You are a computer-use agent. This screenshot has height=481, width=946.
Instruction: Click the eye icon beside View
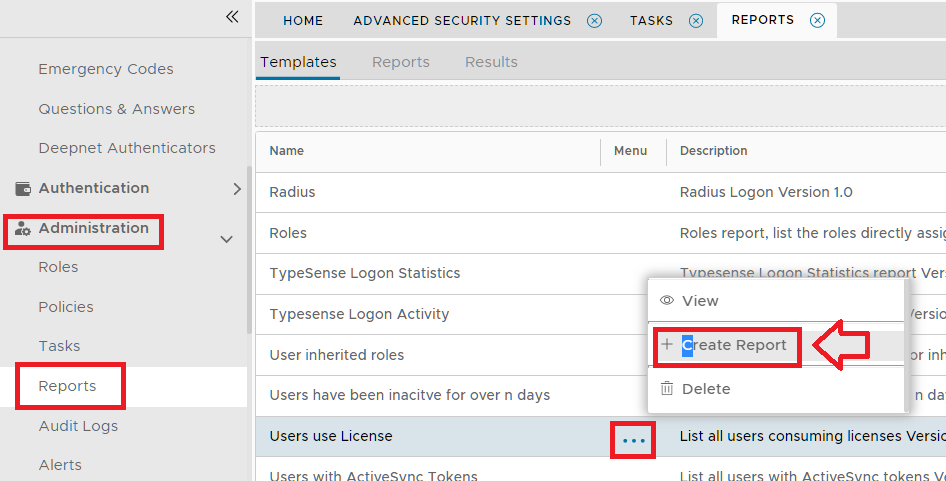(x=667, y=300)
